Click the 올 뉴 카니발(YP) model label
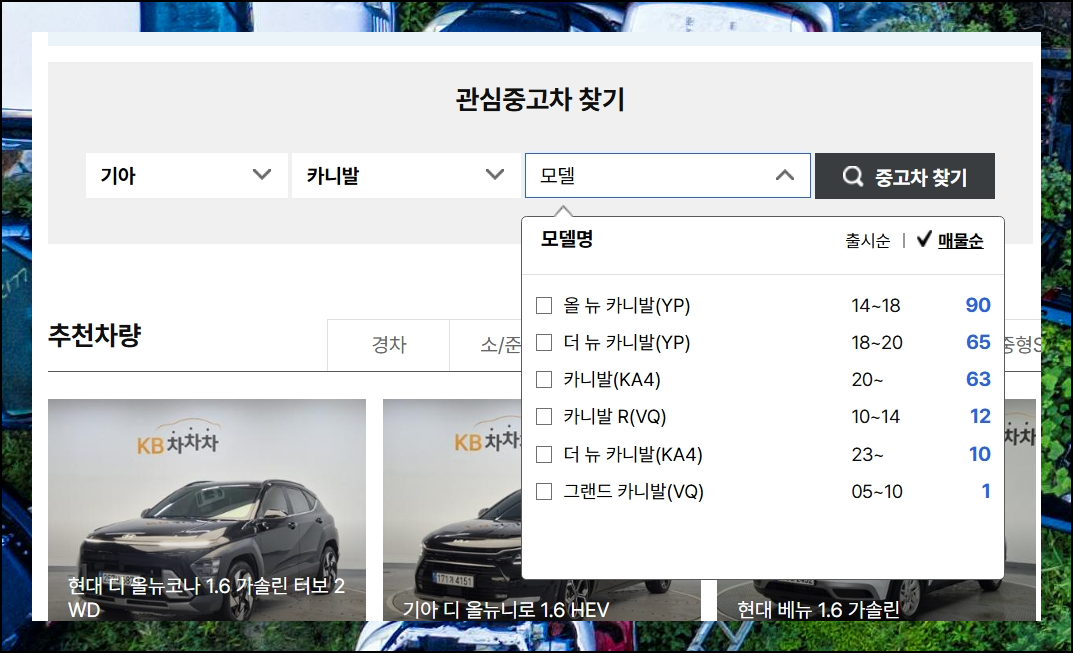Screen dimensions: 1073x653 (627, 305)
